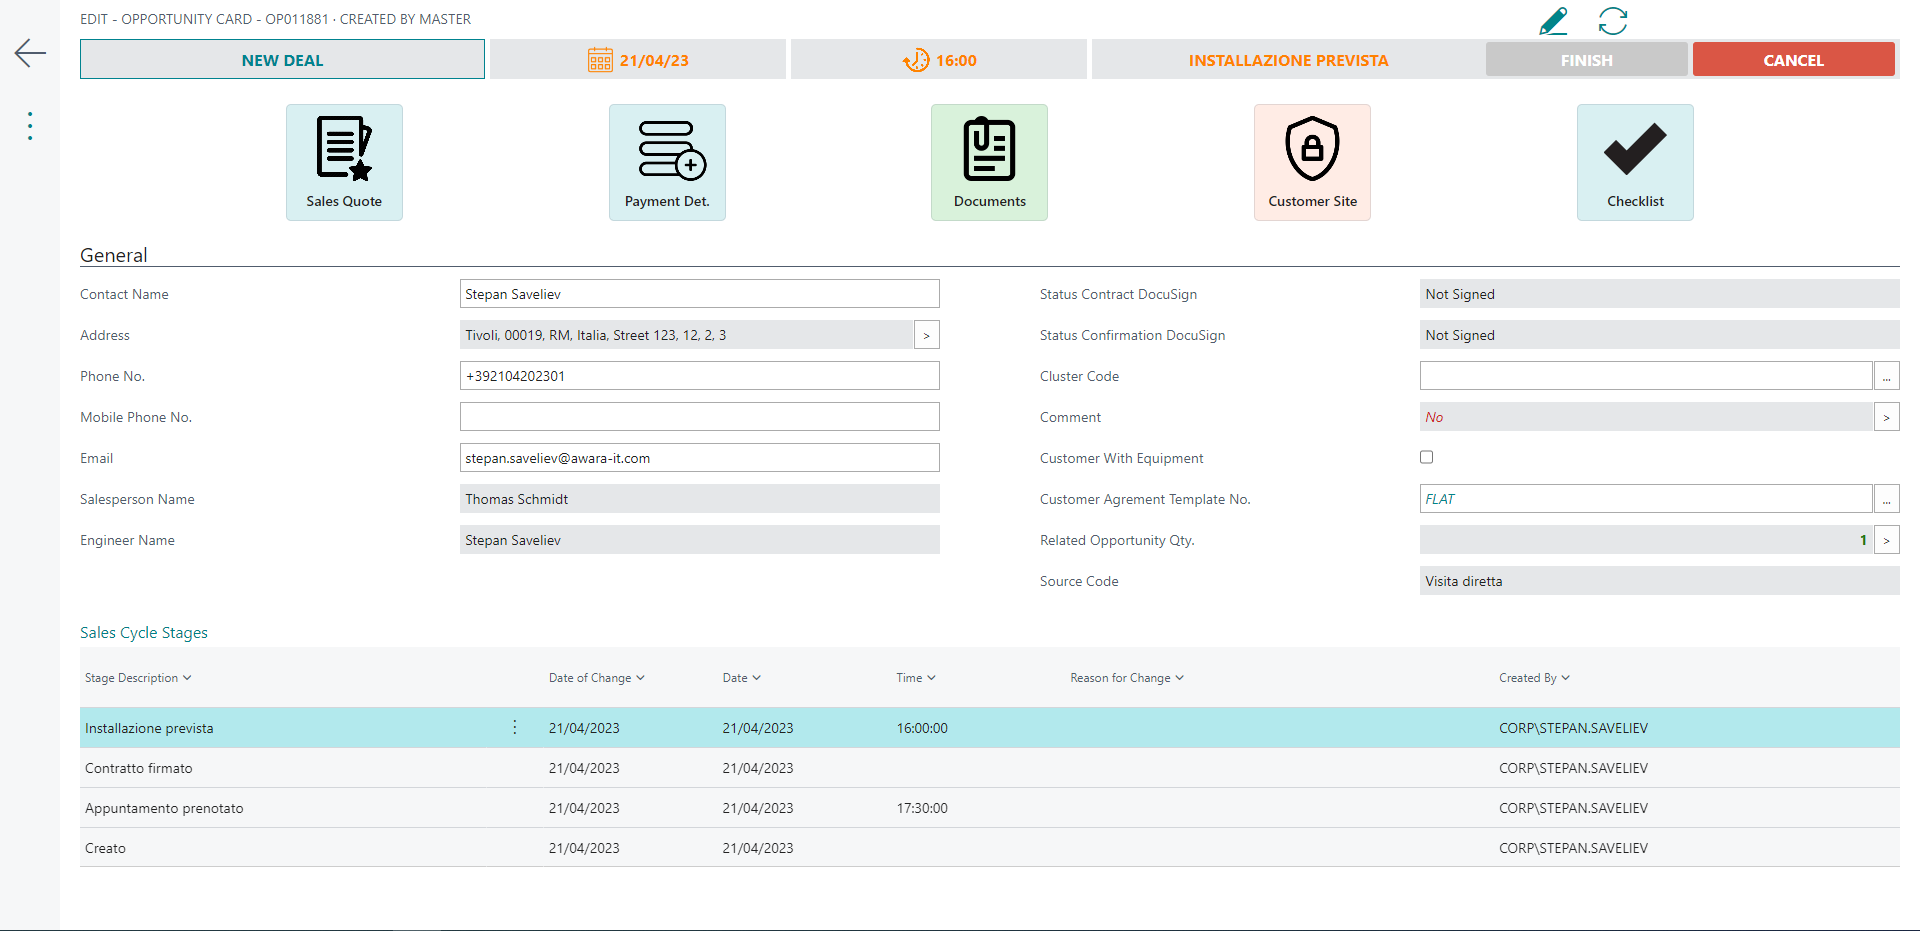Click Status Contract DocuSign Not Signed value
Viewport: 1920px width, 931px height.
[1660, 294]
